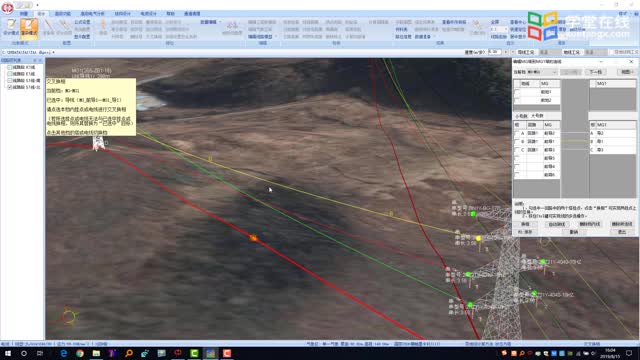The width and height of the screenshot is (640, 360).
Task: Switch to the 大号侧 tab in dialog
Action: tap(537, 116)
